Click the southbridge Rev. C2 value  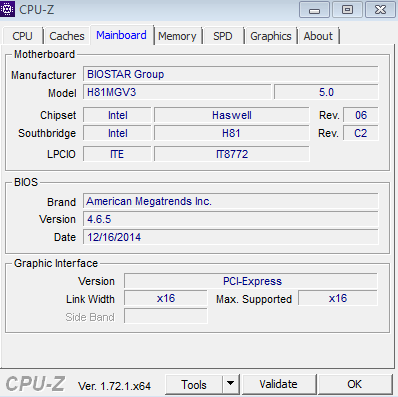tap(361, 133)
